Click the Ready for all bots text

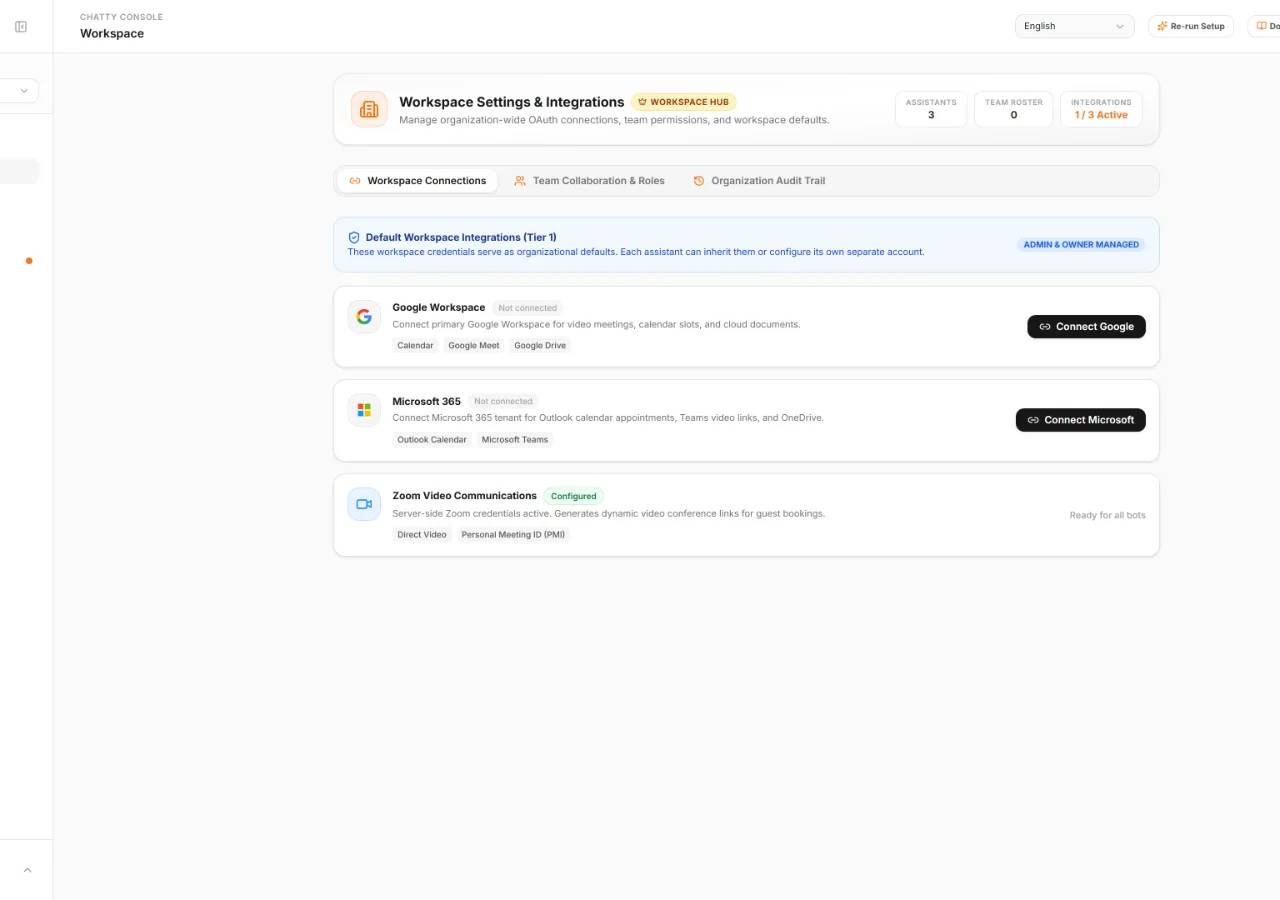tap(1108, 515)
